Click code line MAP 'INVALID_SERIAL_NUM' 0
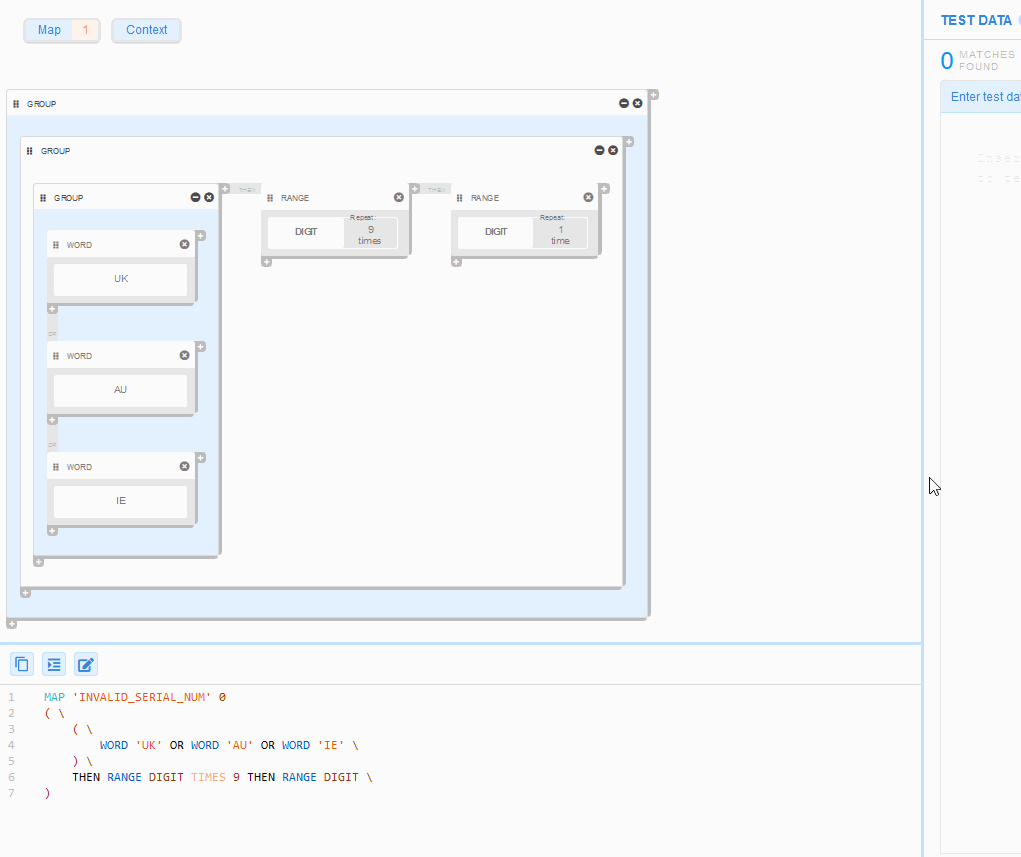1021x857 pixels. pyautogui.click(x=135, y=697)
